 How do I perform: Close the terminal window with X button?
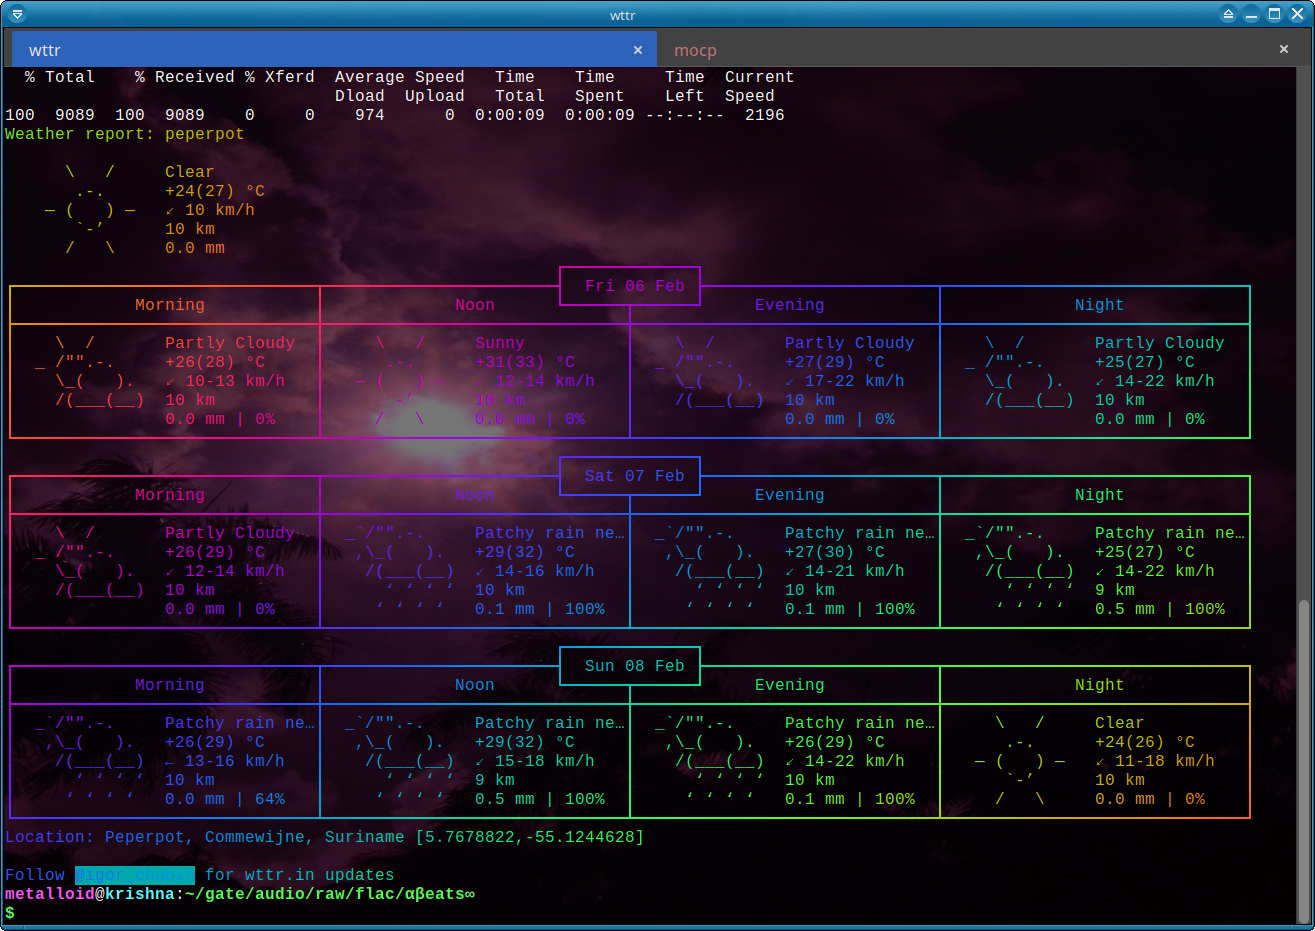1298,14
